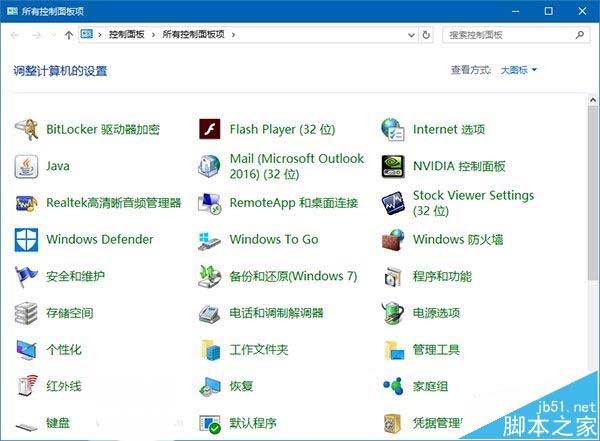Open the 默认程序 icon
Screen dimensions: 600x441
(210, 423)
